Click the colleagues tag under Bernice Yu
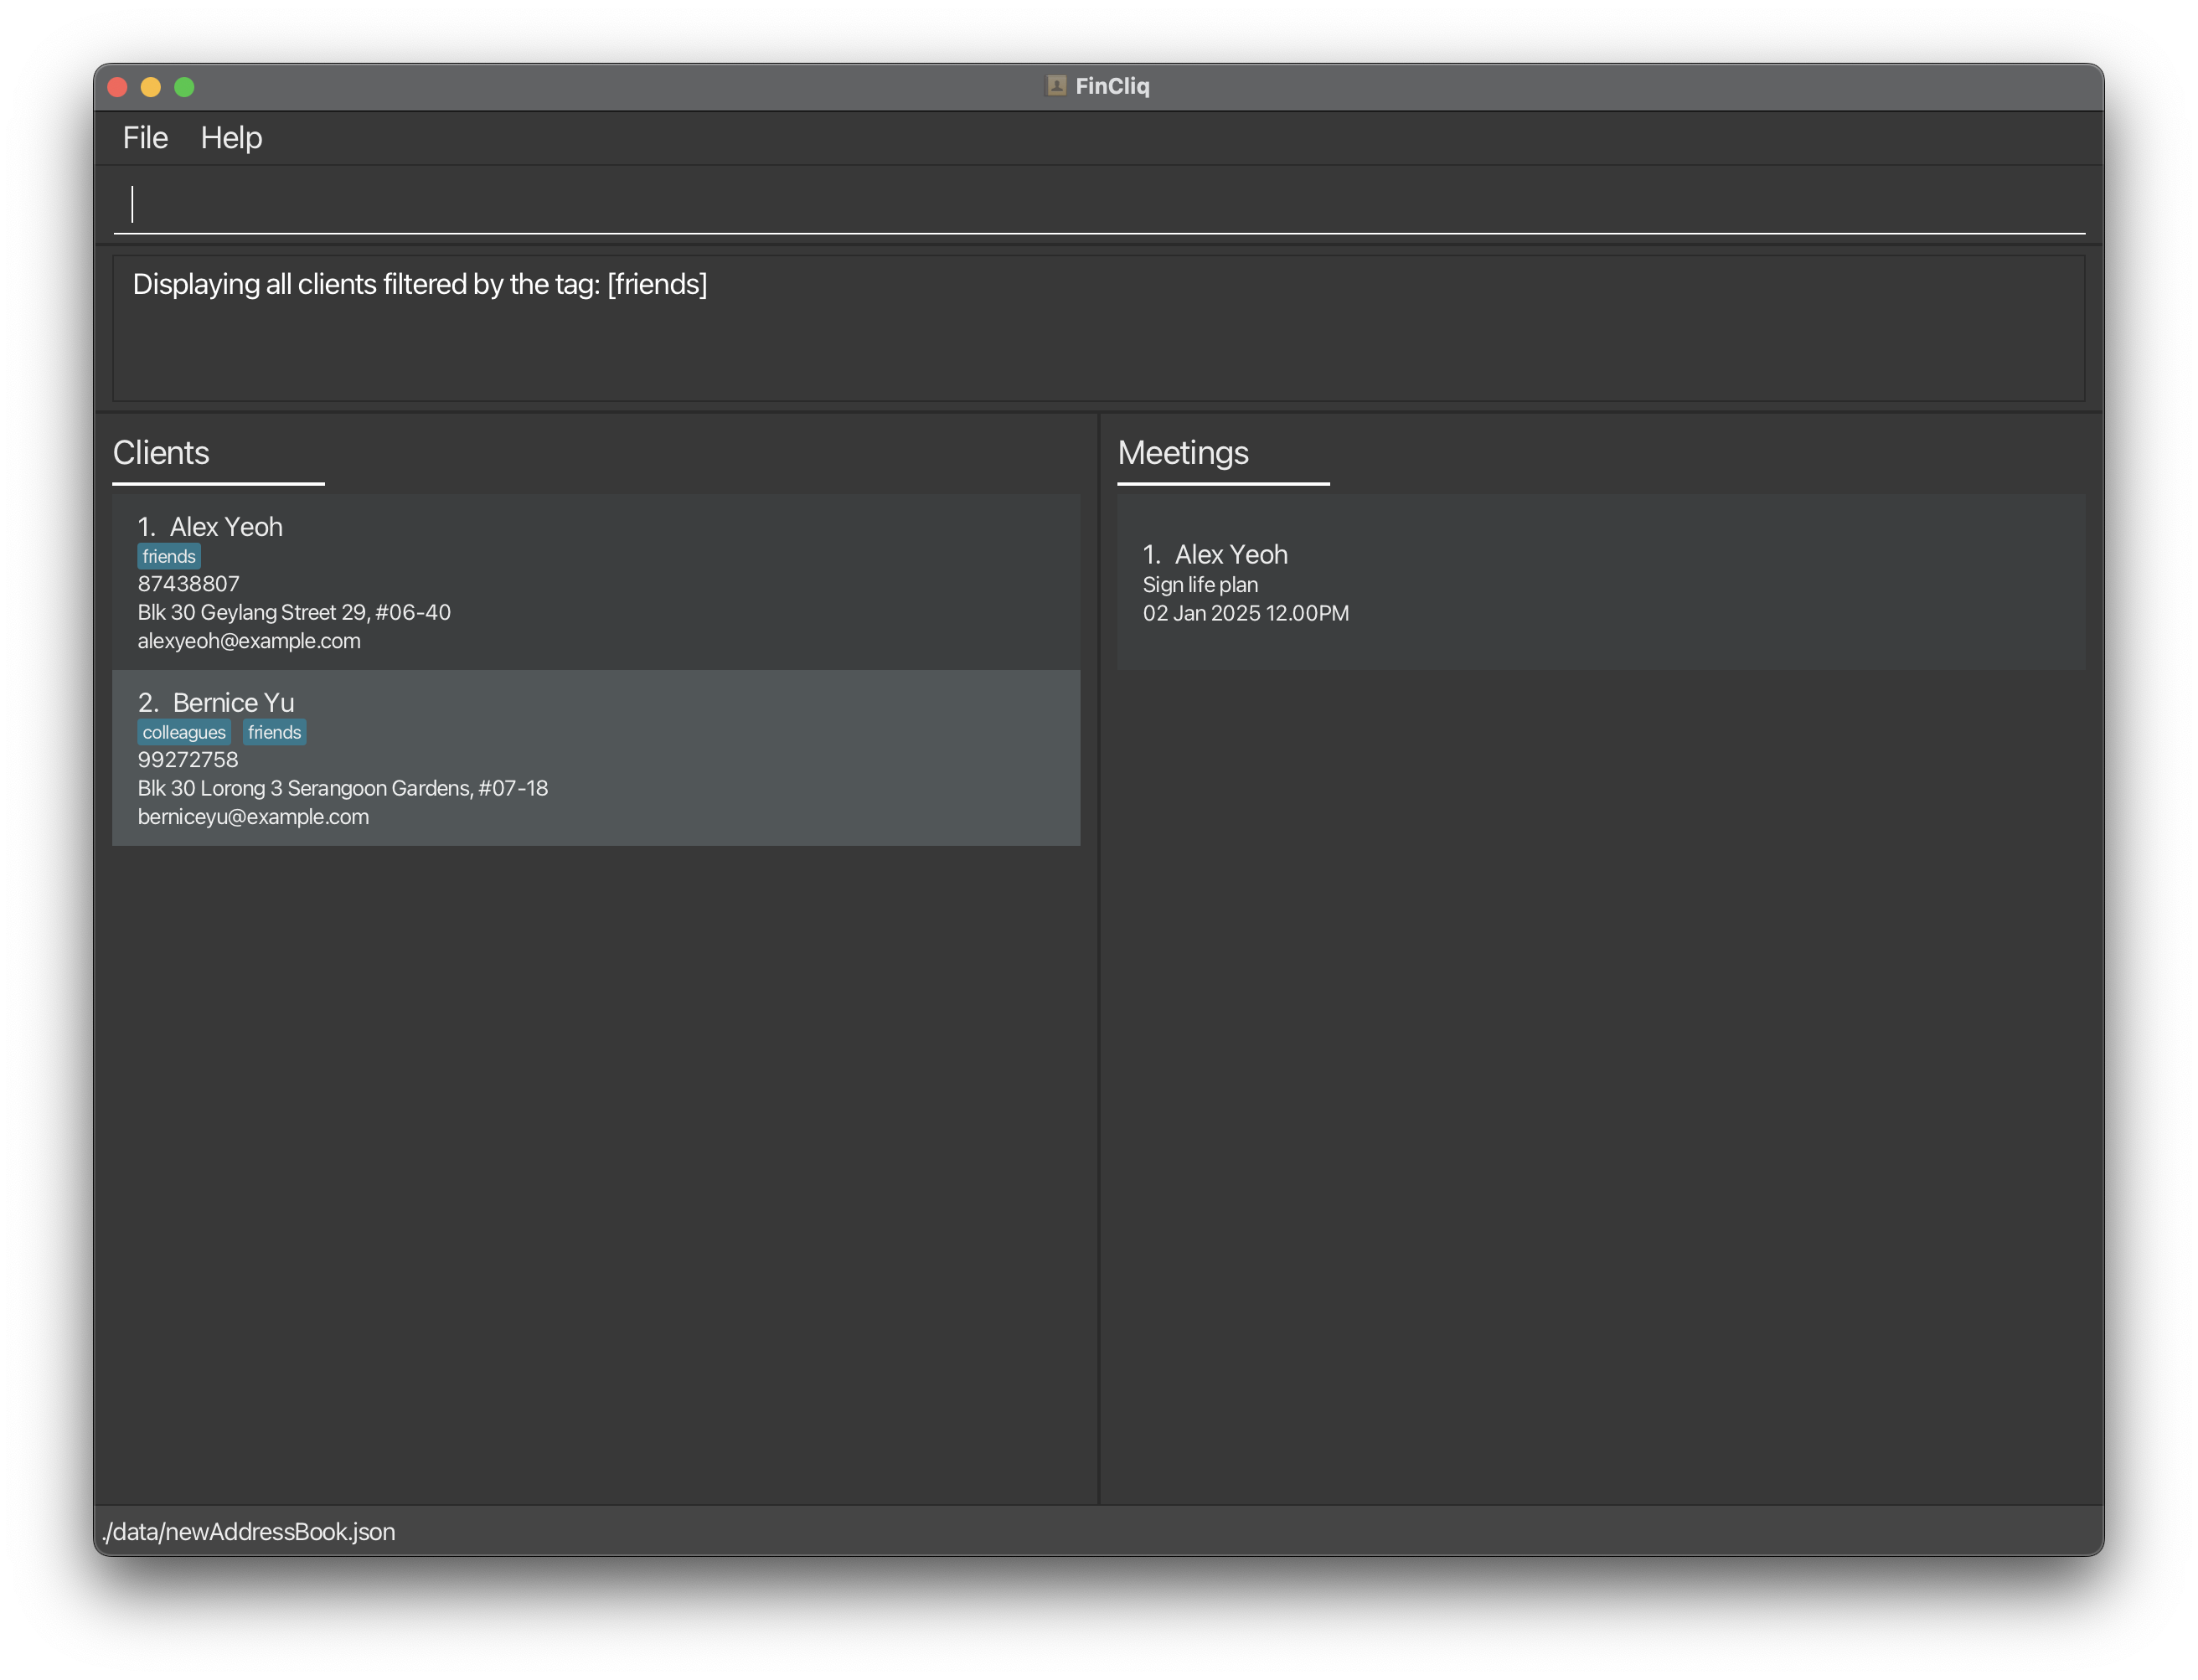Screen dimensions: 2198x1680 pos(184,732)
